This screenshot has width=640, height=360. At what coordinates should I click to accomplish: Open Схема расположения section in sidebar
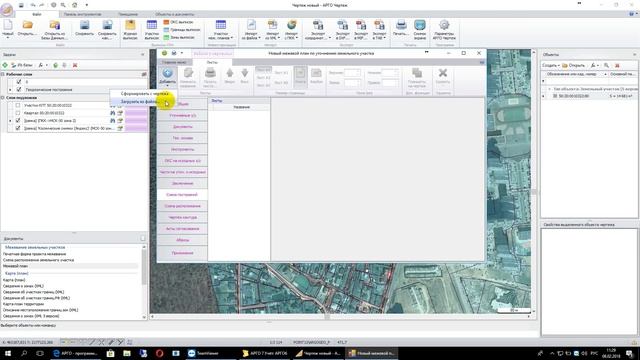click(182, 206)
